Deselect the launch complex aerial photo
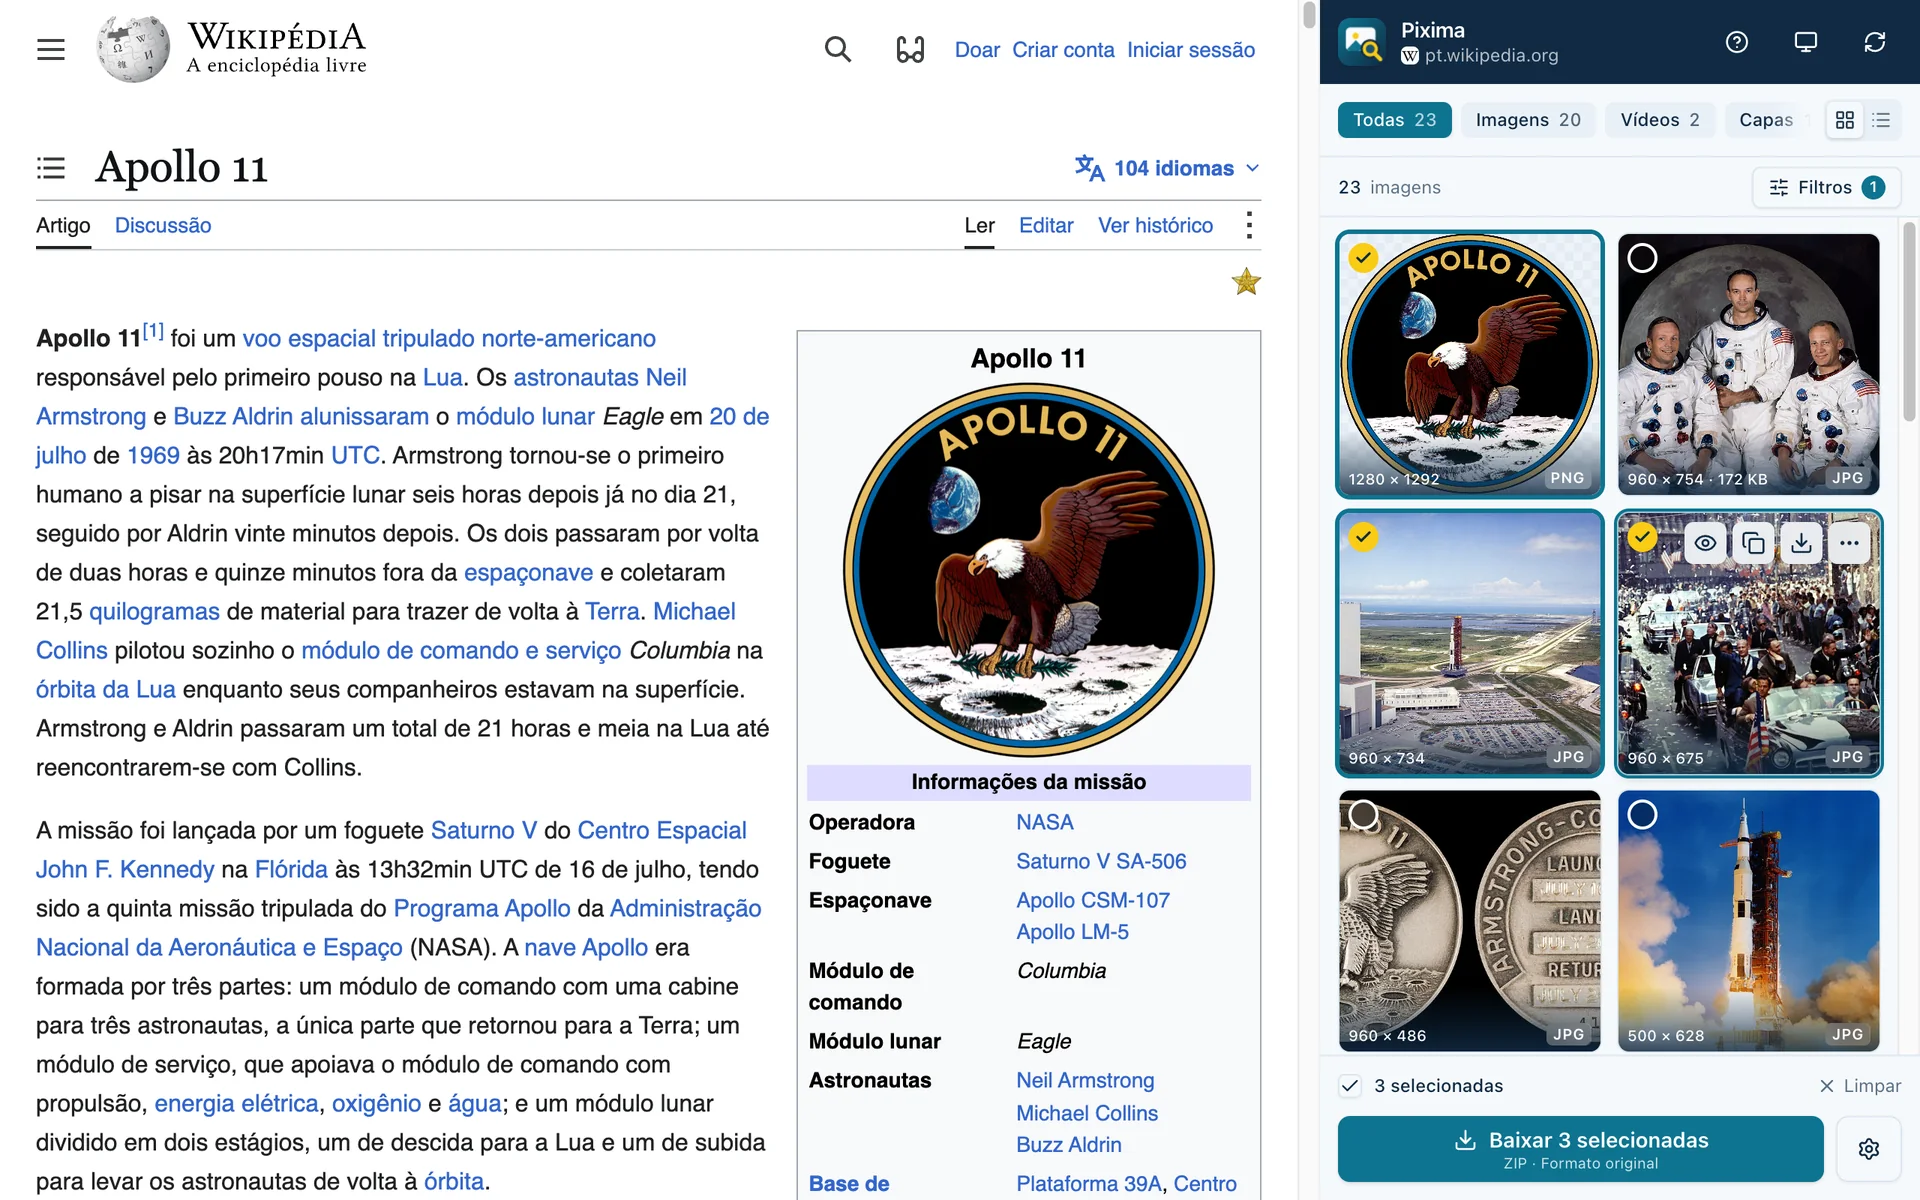1920x1200 pixels. (x=1363, y=537)
